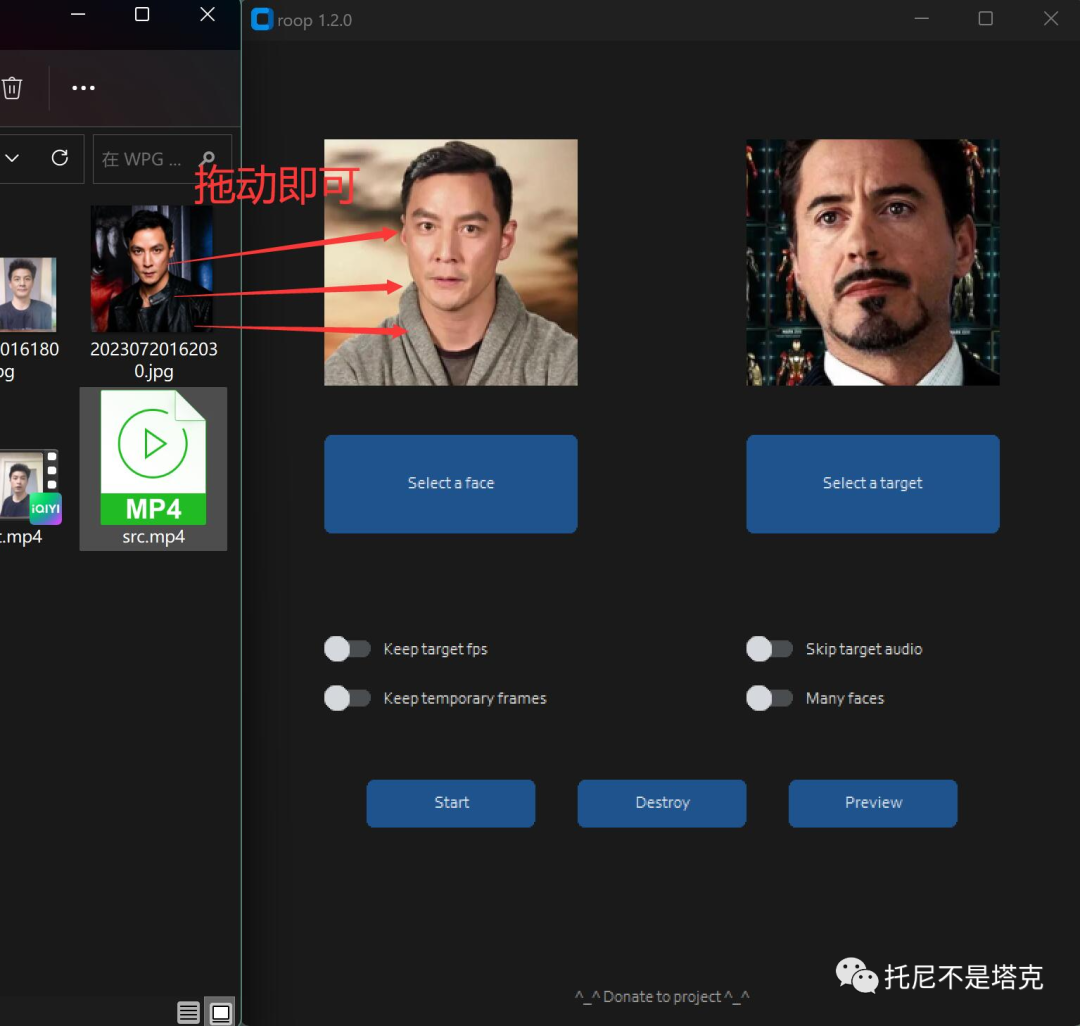Click the Donate to project link
This screenshot has height=1026, width=1080.
pos(661,996)
